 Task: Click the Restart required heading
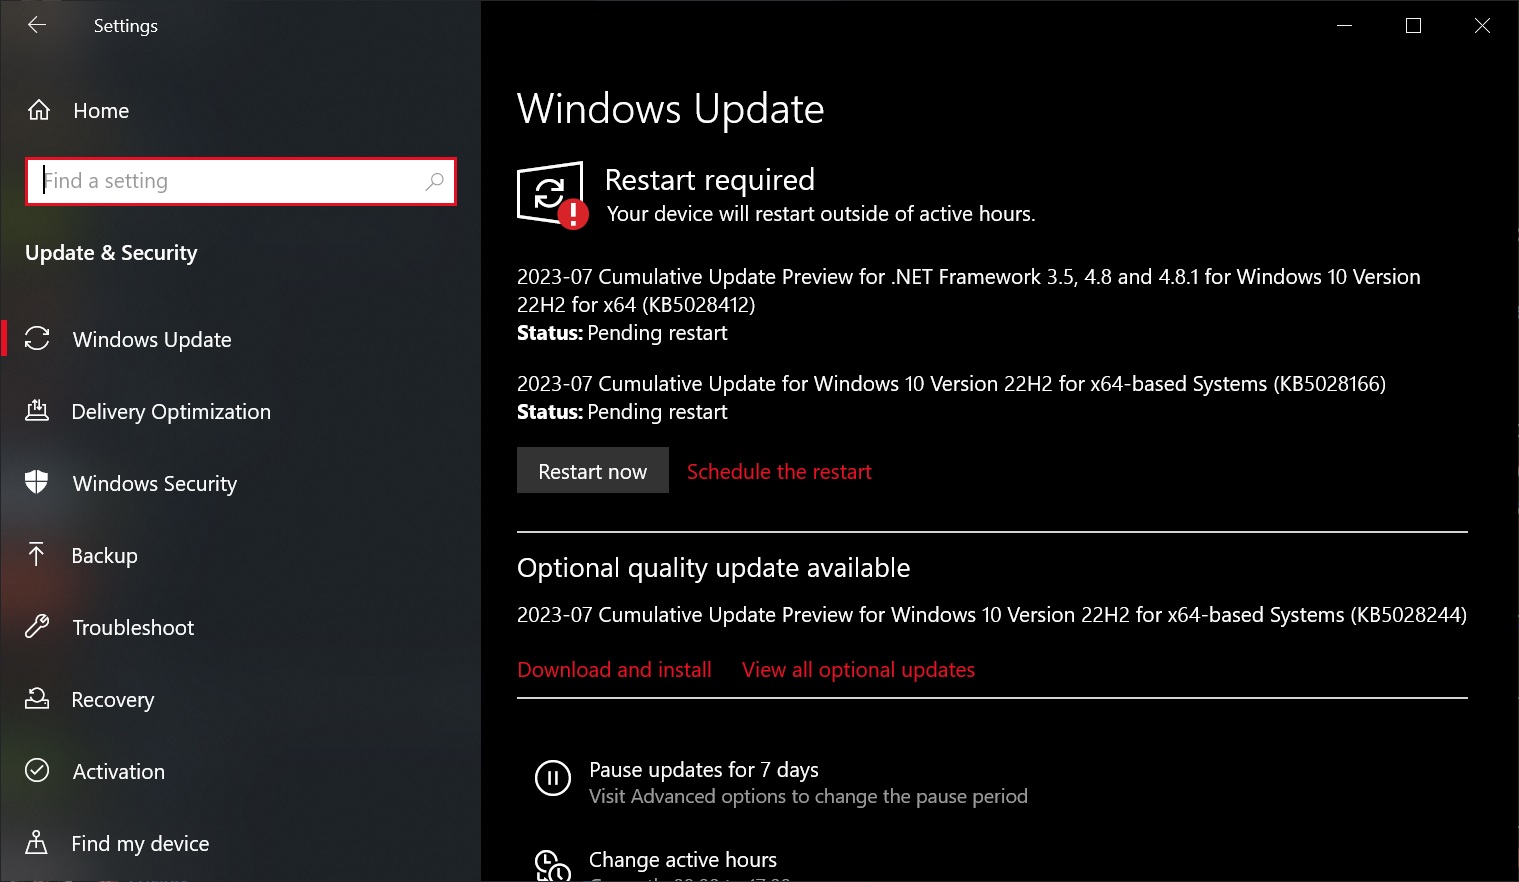[710, 179]
